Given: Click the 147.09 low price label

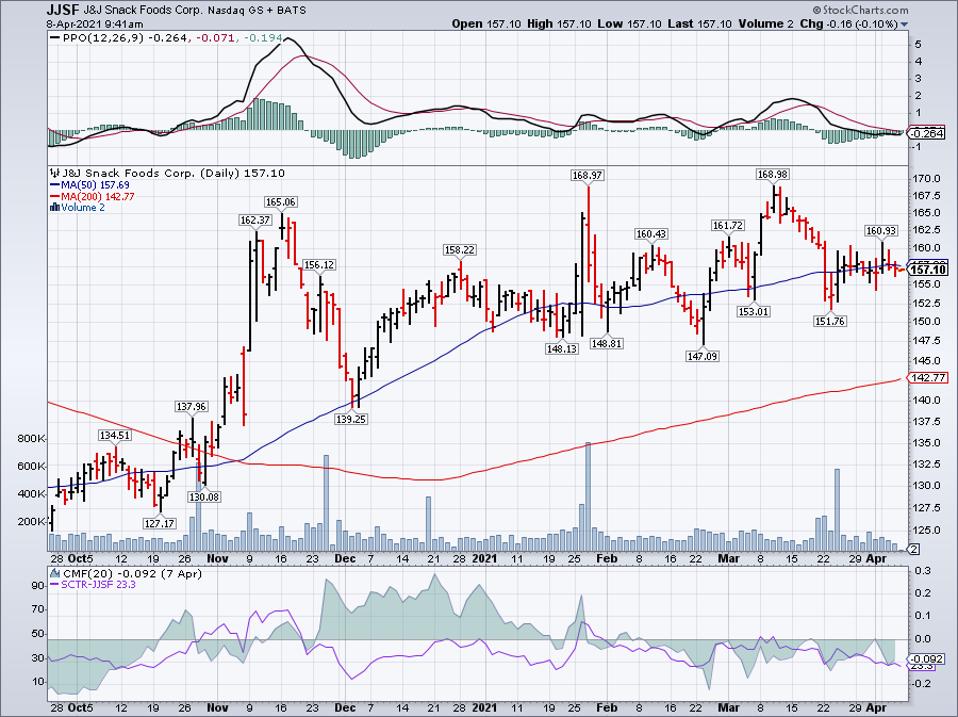Looking at the screenshot, I should click(x=702, y=356).
